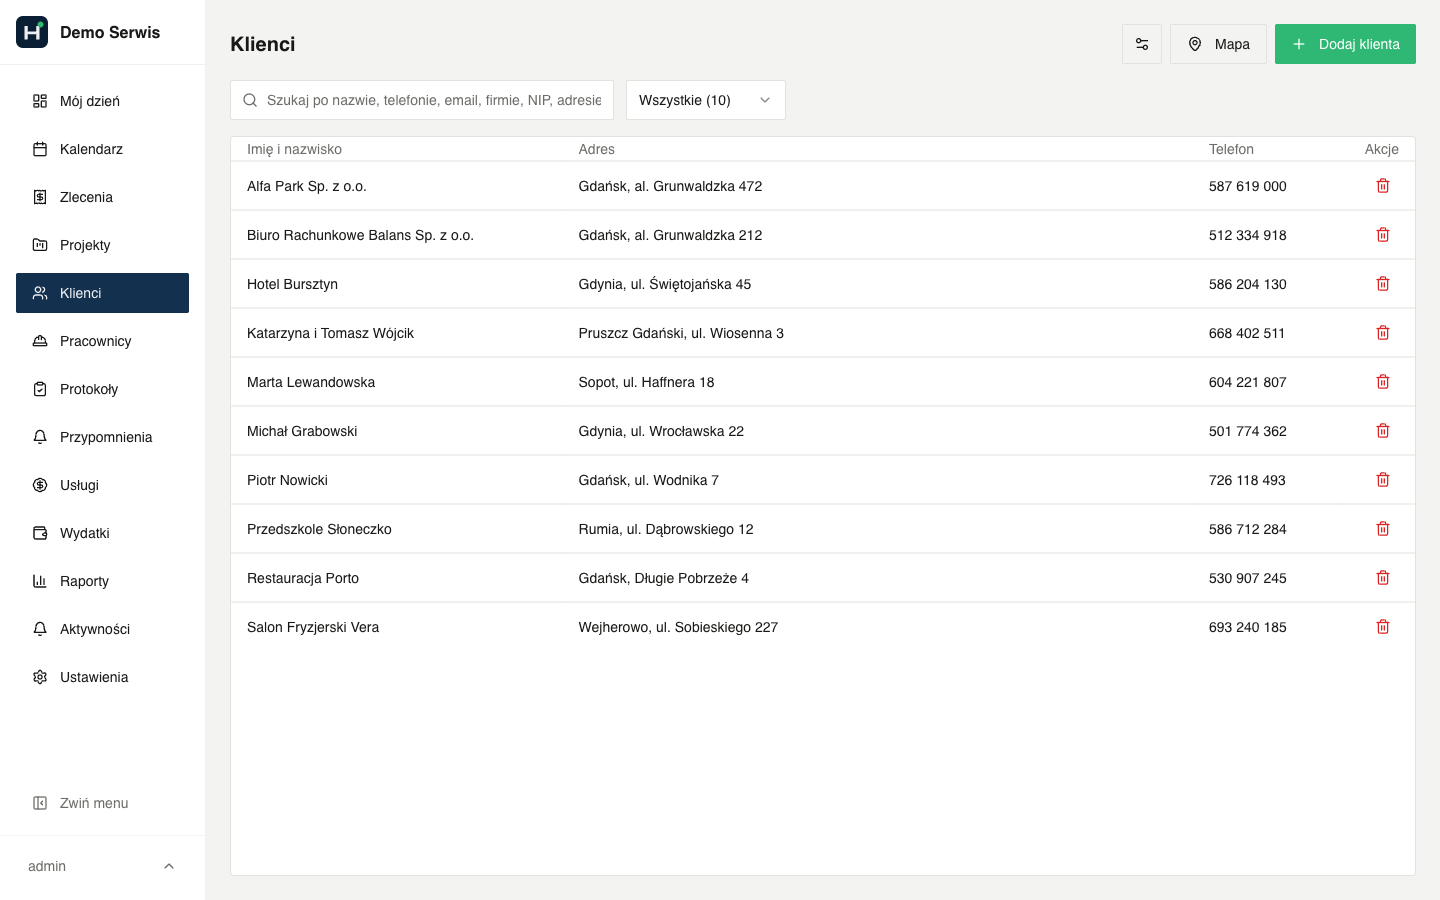Click trash icon for Przedszkole Słoneczko

[1383, 529]
